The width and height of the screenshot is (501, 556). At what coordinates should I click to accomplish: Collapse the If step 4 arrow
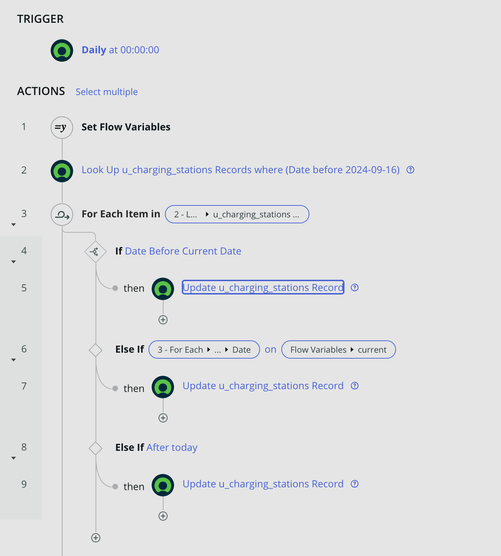point(13,262)
